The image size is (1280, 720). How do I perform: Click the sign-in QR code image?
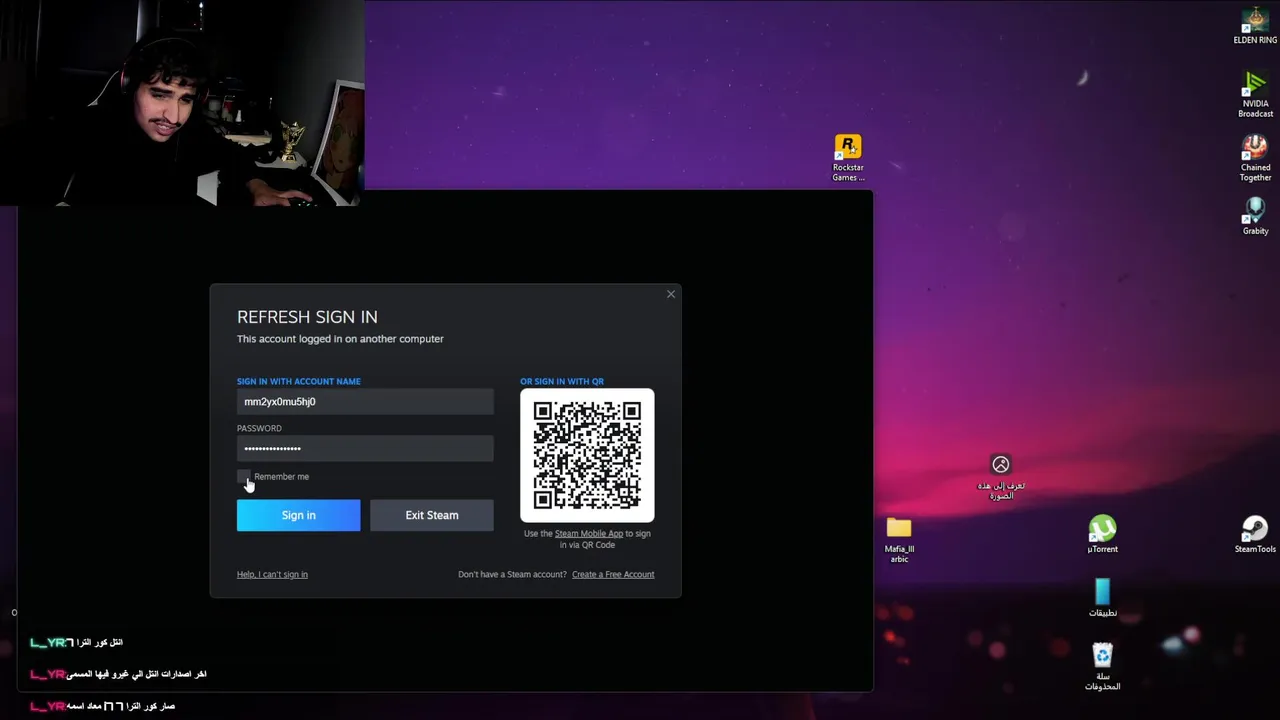[x=587, y=455]
